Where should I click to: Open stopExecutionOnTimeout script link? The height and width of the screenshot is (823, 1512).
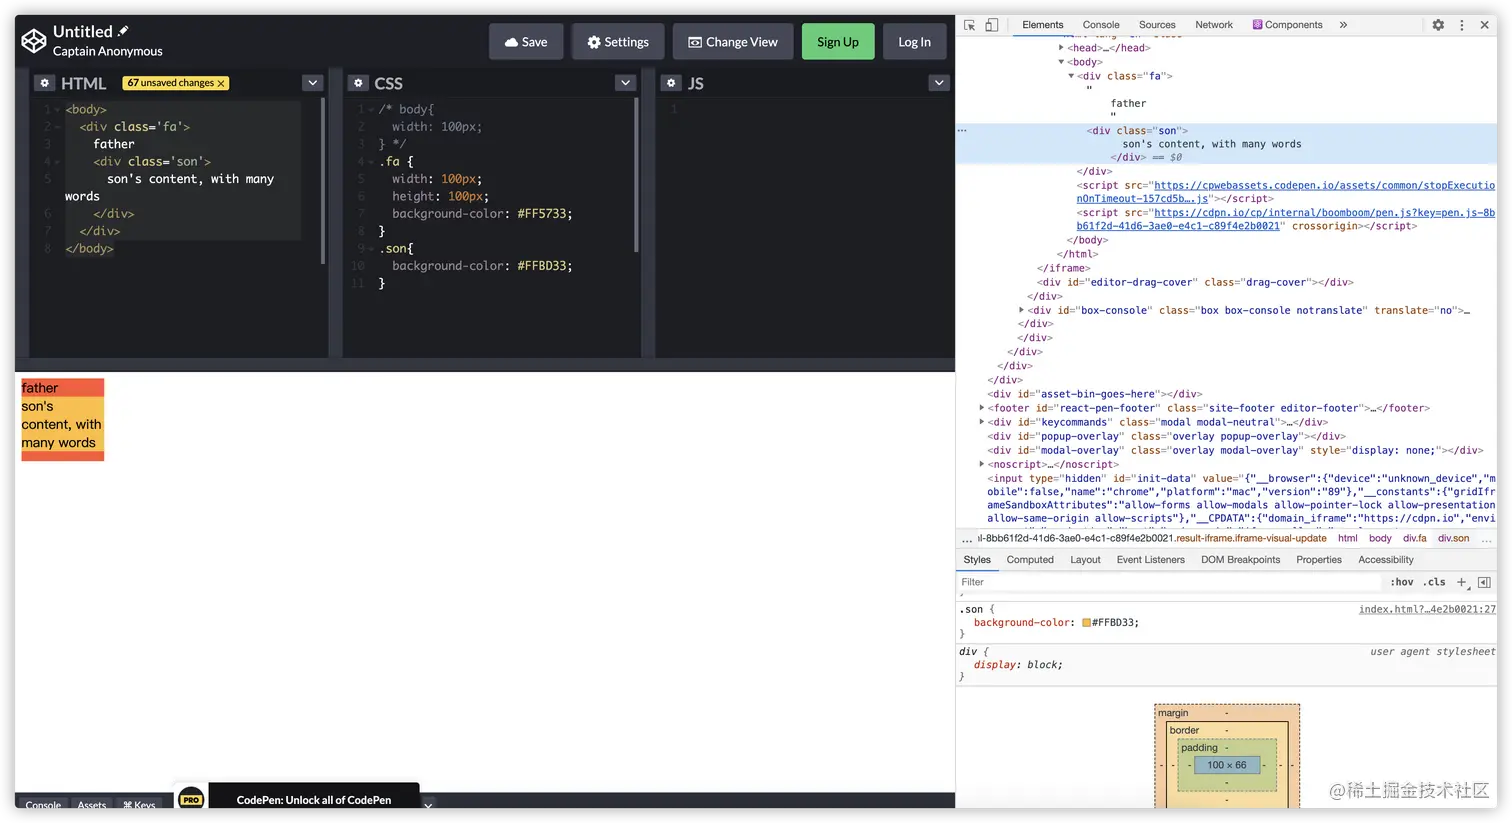(x=1285, y=192)
